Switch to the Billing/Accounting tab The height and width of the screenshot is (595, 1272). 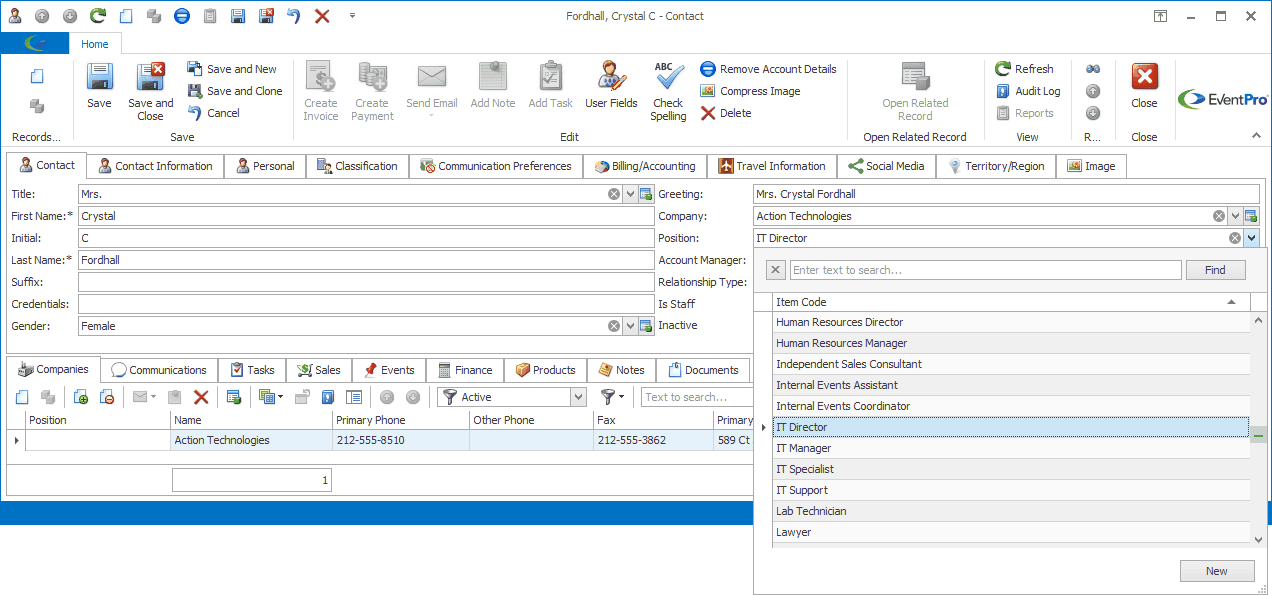click(645, 166)
